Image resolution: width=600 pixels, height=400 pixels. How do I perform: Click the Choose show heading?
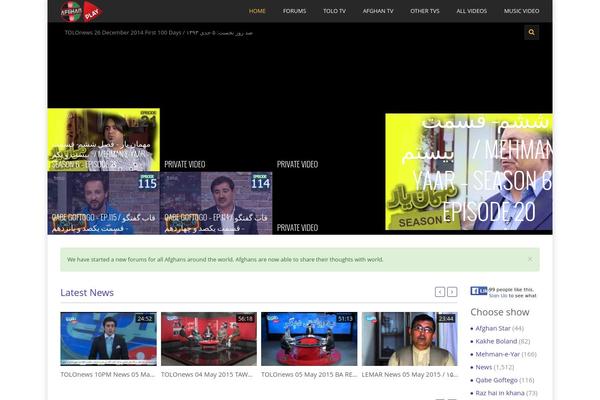click(500, 312)
